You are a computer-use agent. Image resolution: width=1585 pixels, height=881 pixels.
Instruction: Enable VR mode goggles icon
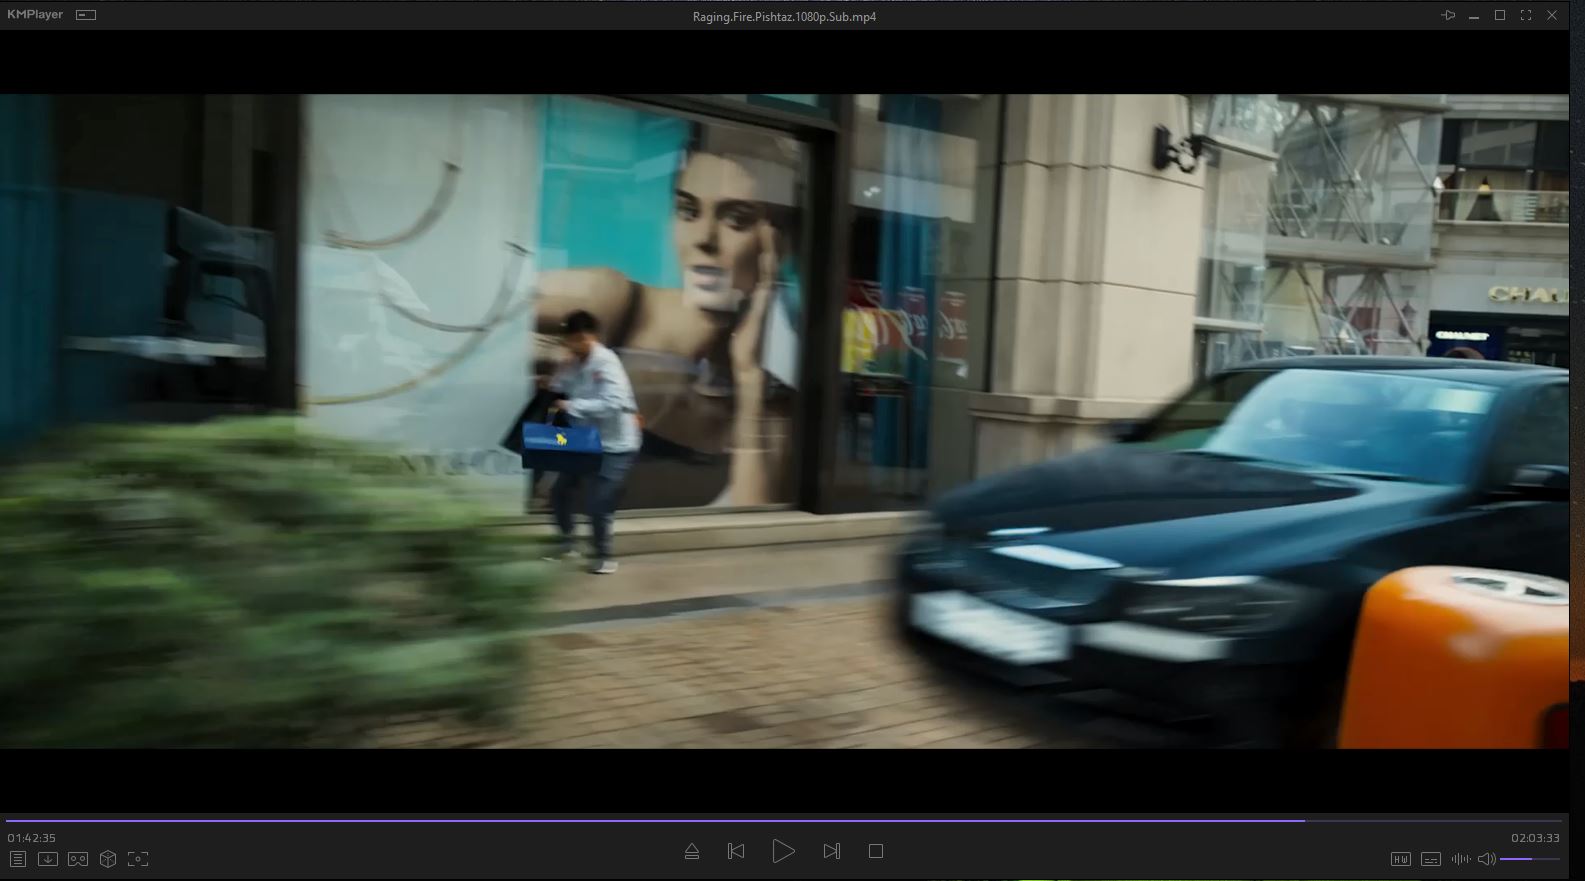[x=78, y=859]
